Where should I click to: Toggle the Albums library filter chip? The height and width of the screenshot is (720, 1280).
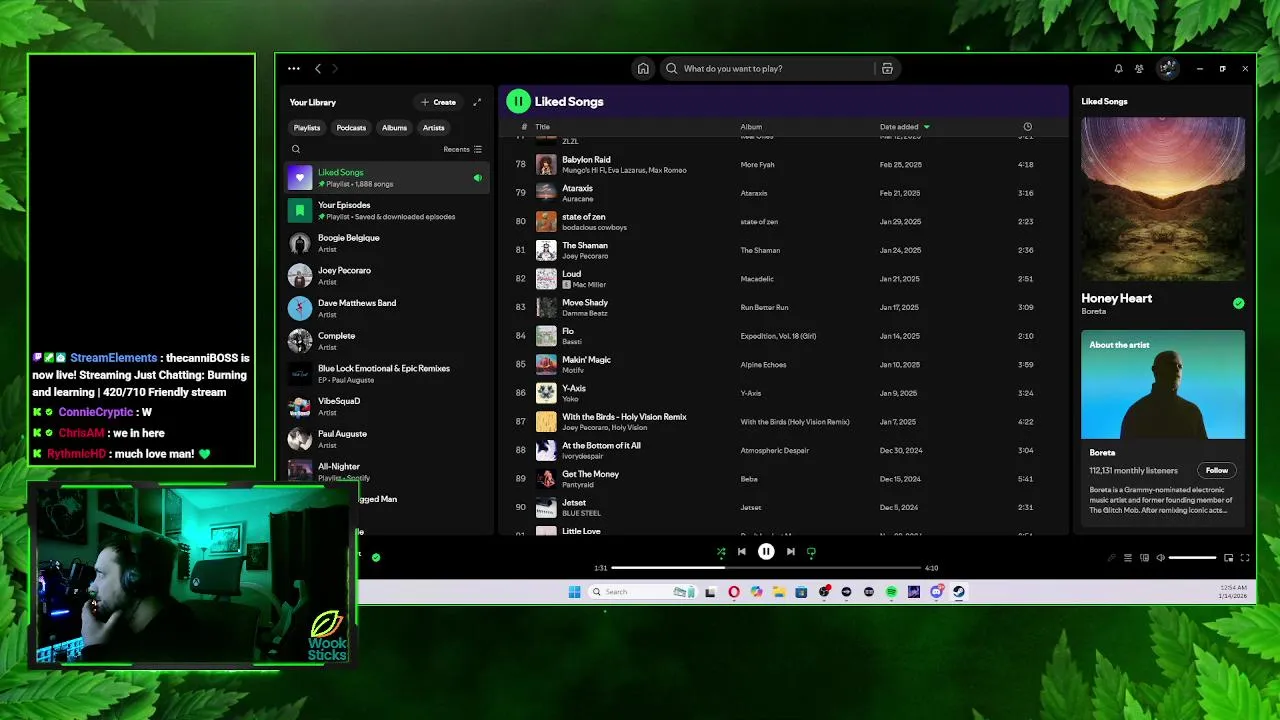pyautogui.click(x=394, y=128)
